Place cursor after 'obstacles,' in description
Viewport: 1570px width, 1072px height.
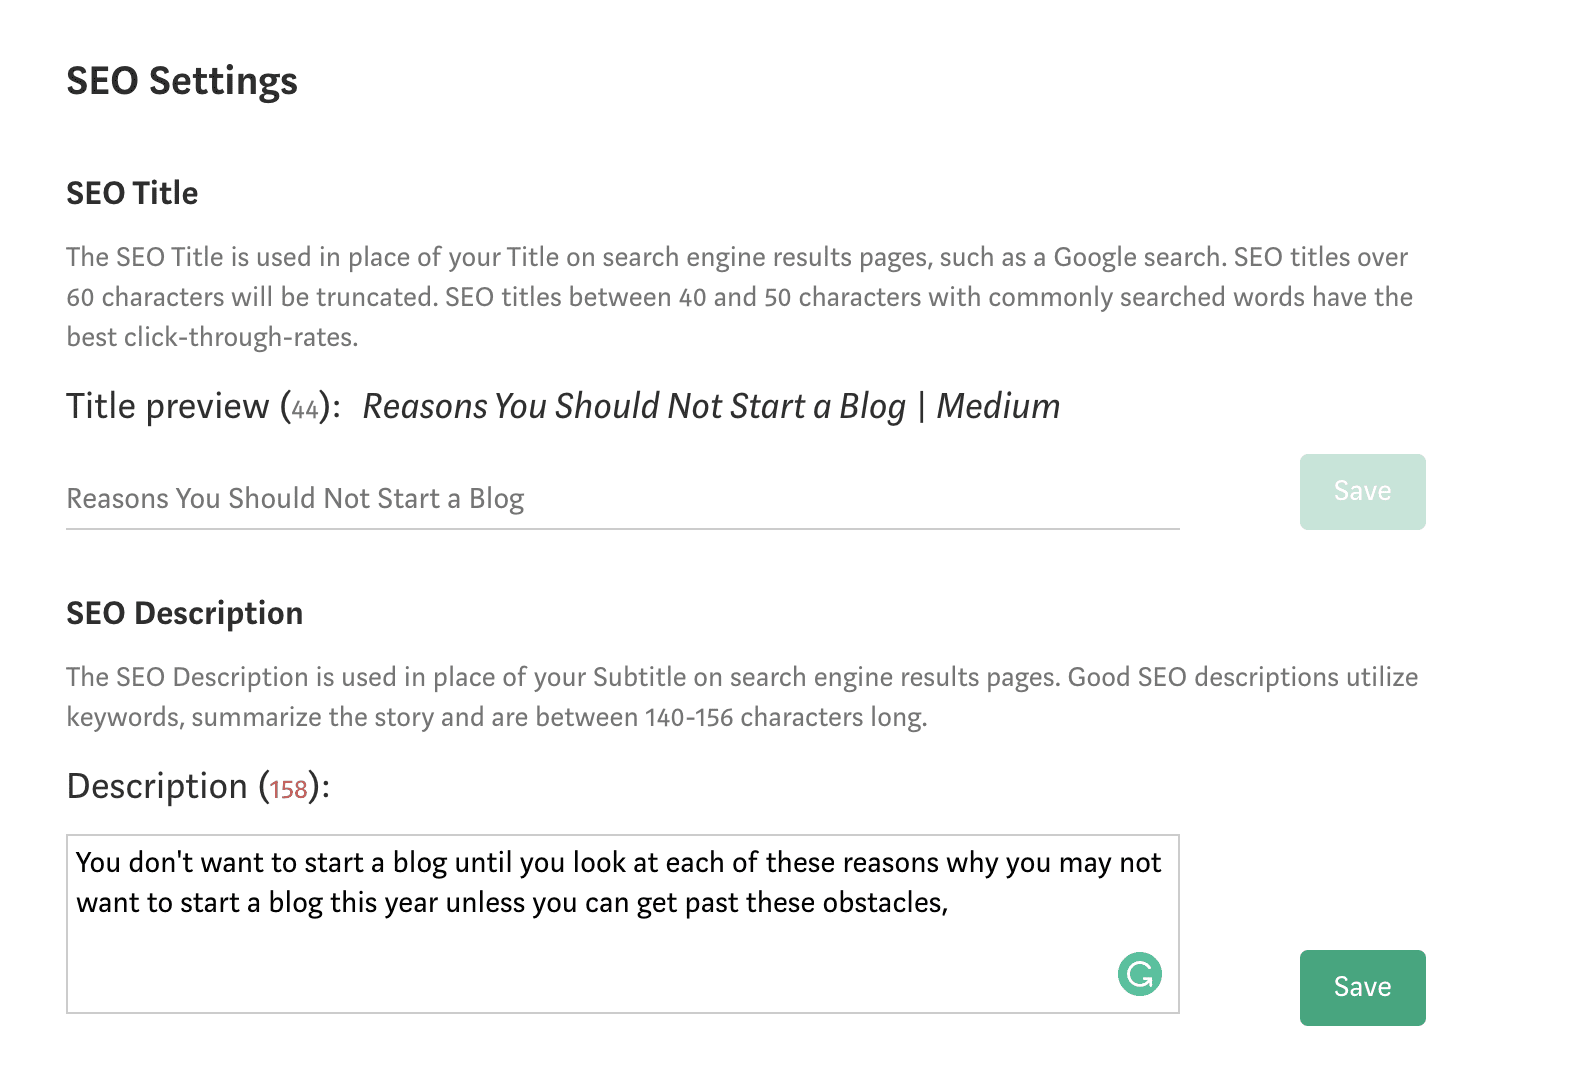pyautogui.click(x=949, y=903)
